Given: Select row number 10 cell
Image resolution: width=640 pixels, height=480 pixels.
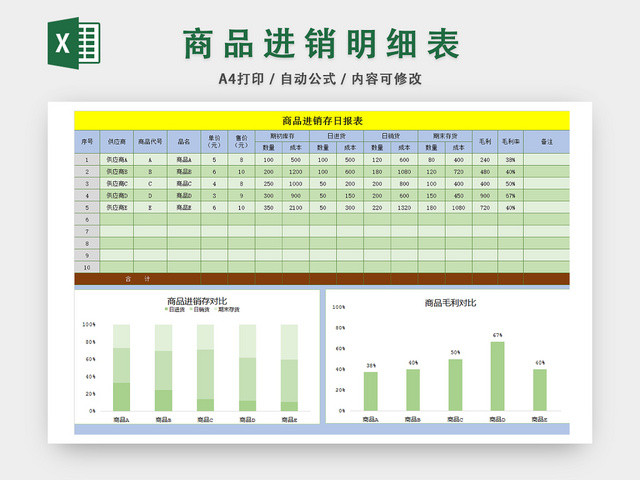Looking at the screenshot, I should click(87, 267).
